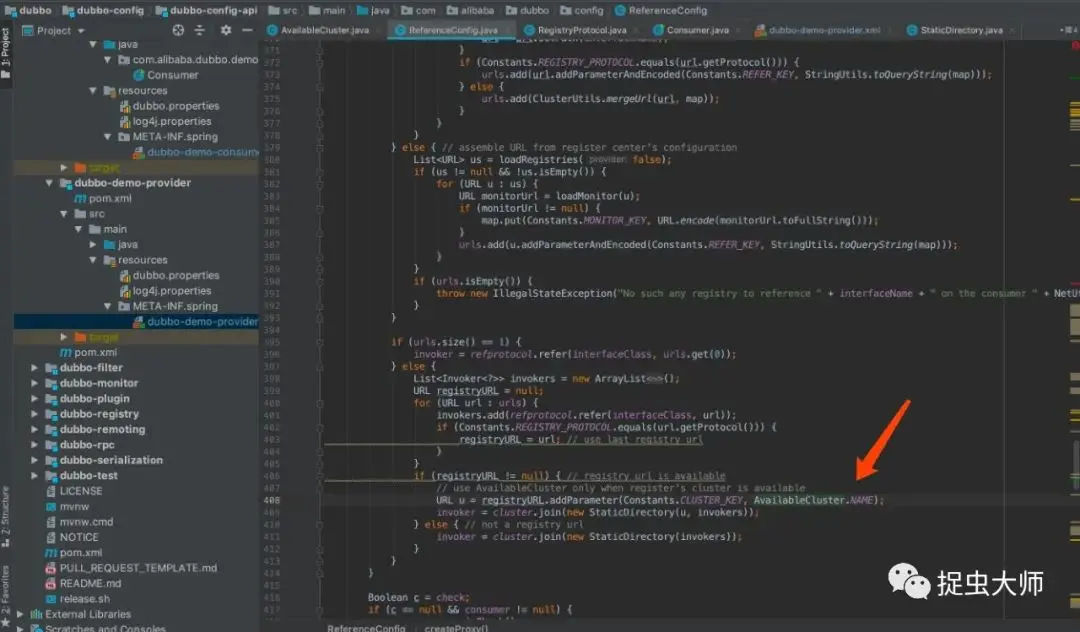The width and height of the screenshot is (1080, 632).
Task: Collapse com.alibaba.dubbo.demo package
Action: click(x=107, y=60)
